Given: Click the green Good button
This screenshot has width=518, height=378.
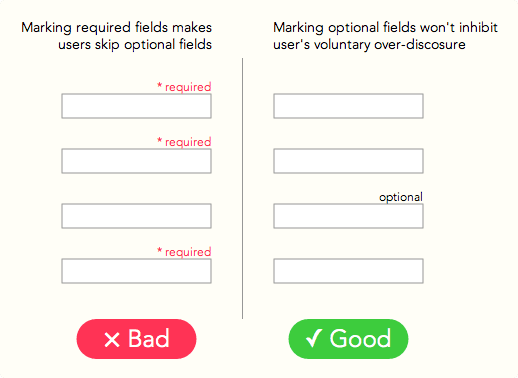Looking at the screenshot, I should pyautogui.click(x=348, y=339).
